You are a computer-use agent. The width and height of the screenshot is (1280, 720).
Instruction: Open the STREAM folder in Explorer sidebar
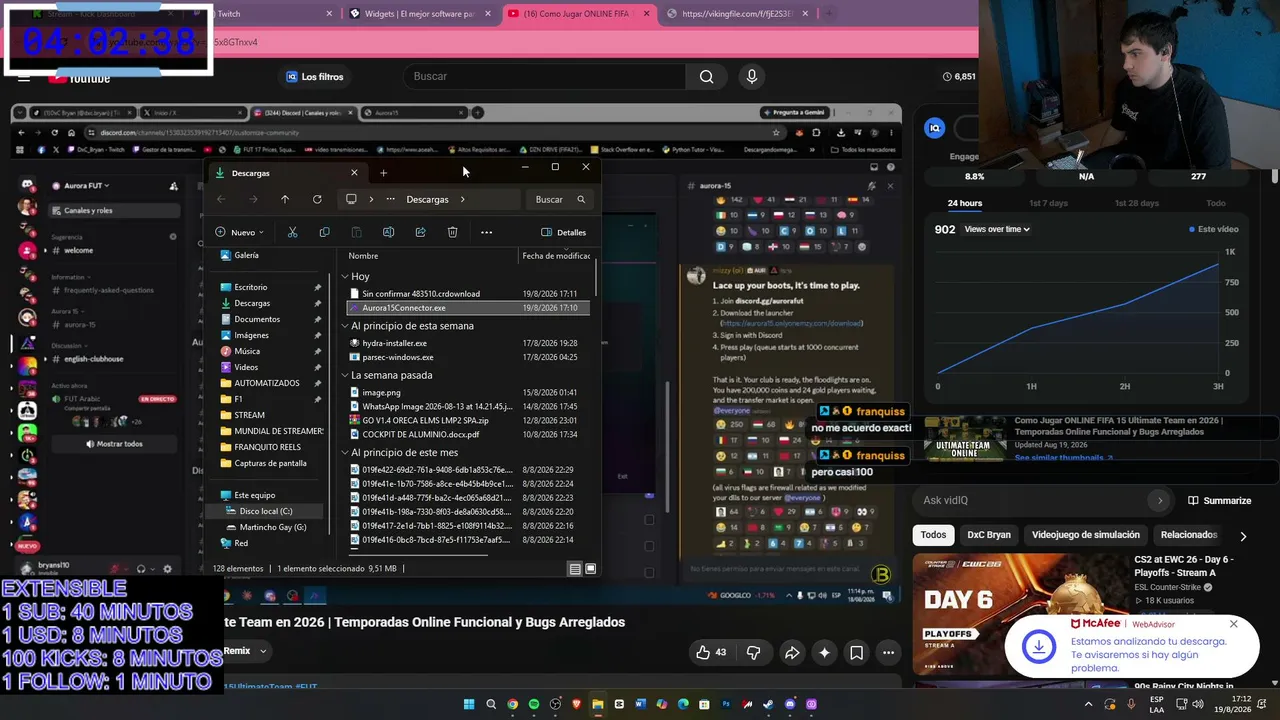(249, 415)
